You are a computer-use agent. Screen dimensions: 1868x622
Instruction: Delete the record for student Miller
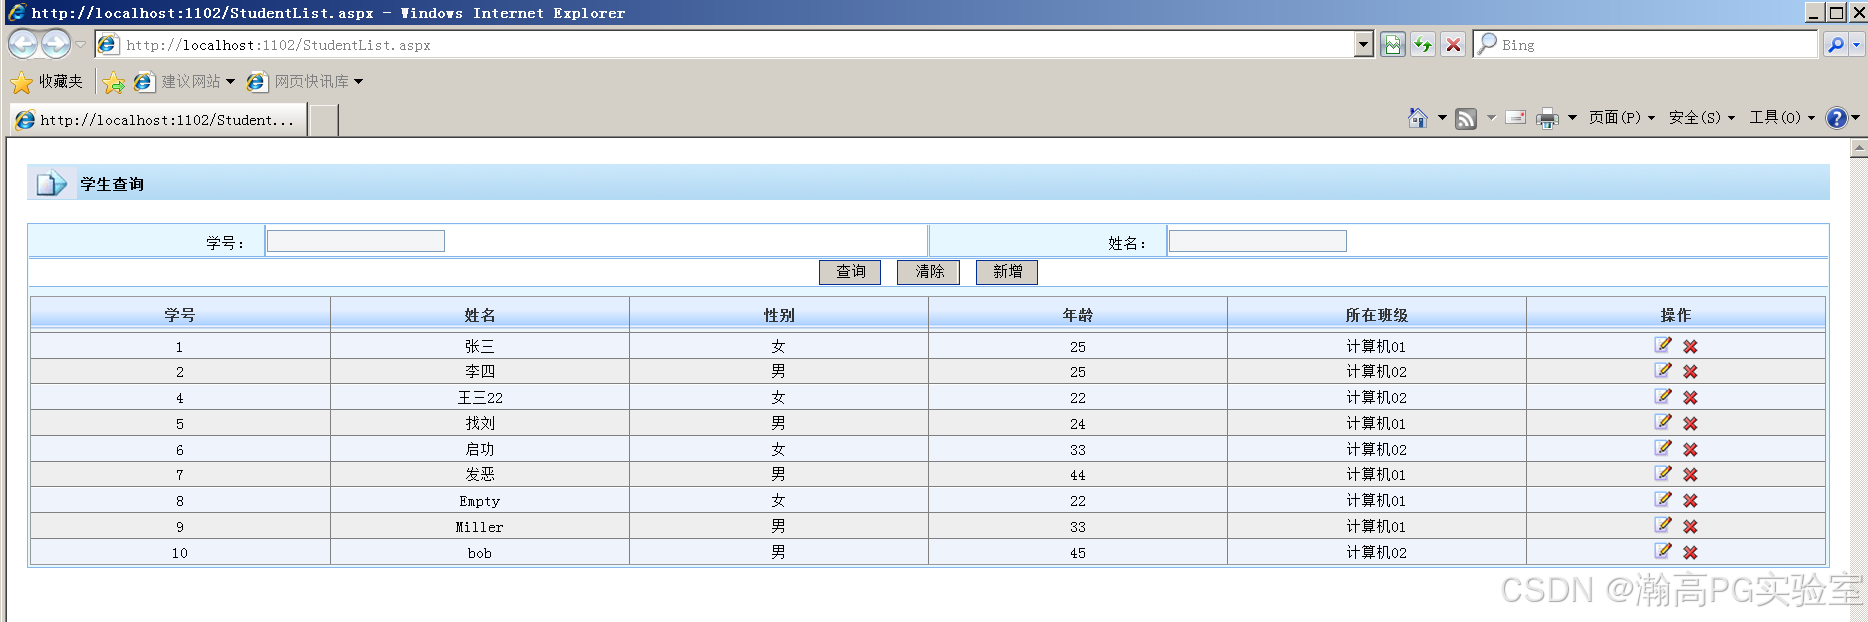pyautogui.click(x=1690, y=526)
